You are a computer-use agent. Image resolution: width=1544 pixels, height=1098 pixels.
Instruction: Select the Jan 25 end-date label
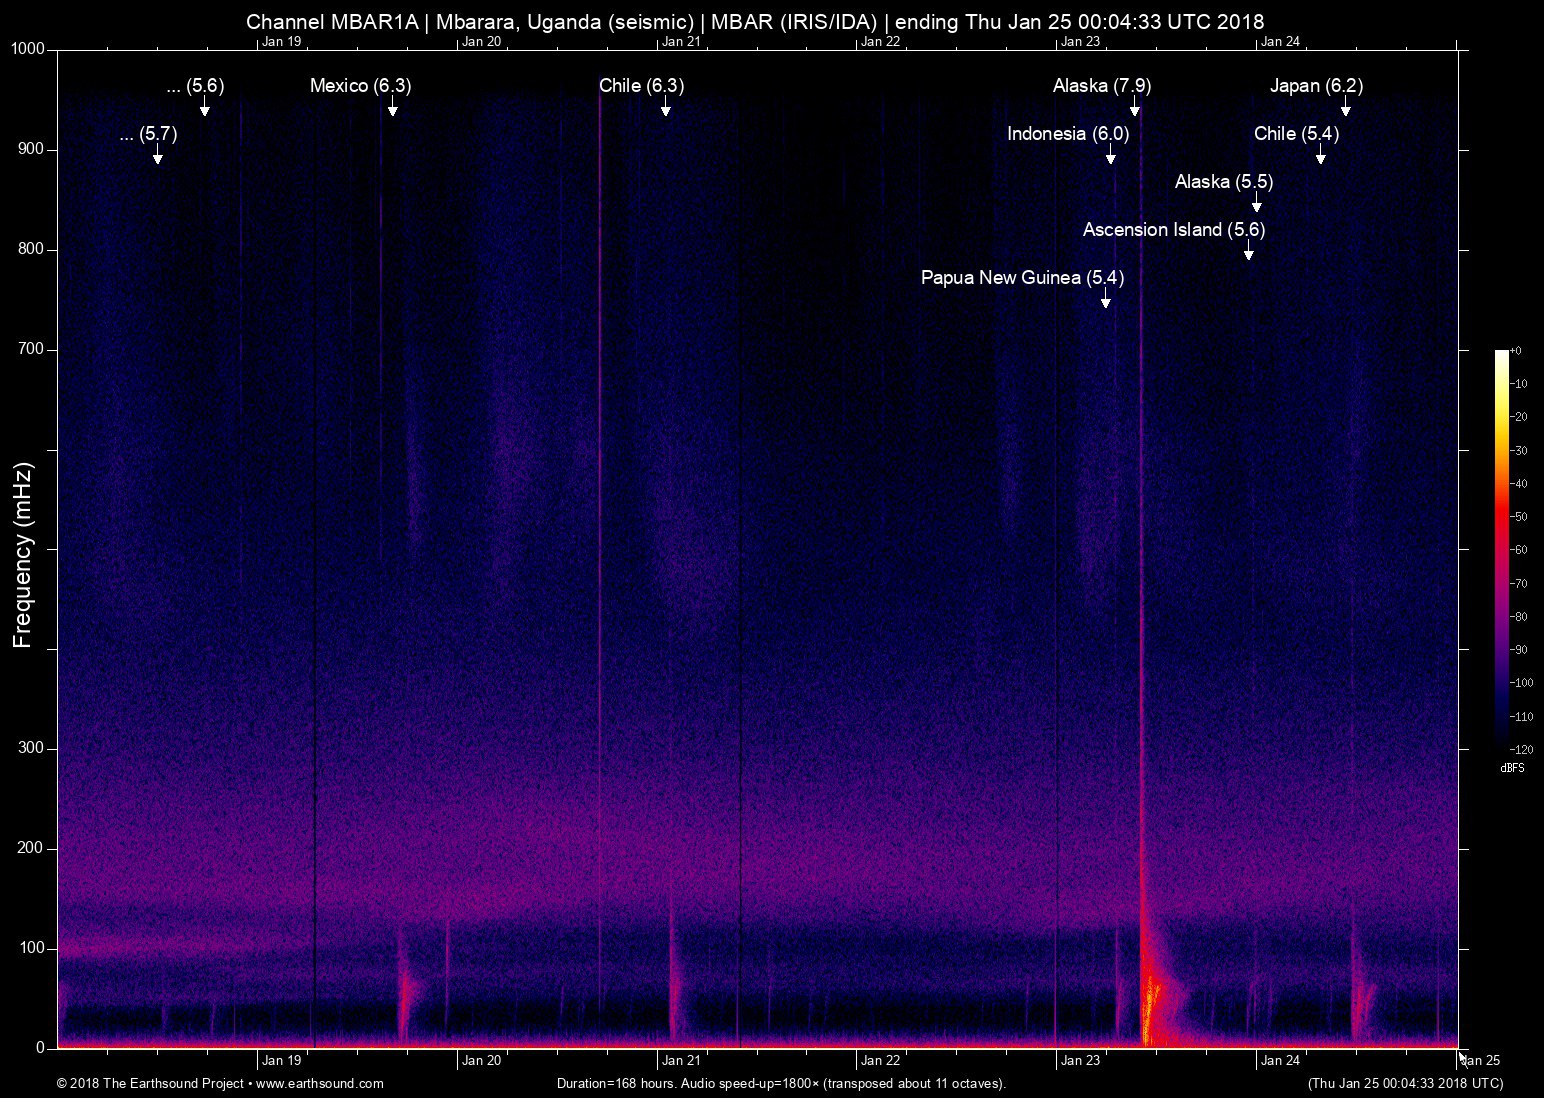1482,1060
